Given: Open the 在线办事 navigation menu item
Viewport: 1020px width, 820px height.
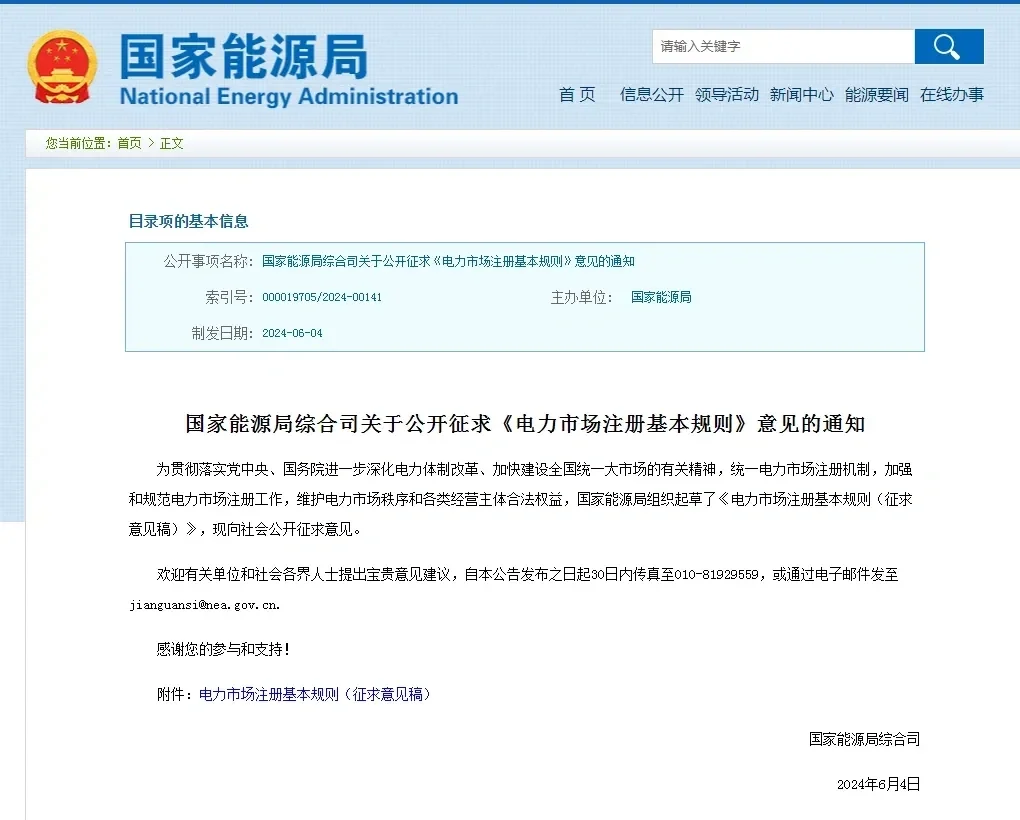Looking at the screenshot, I should tap(951, 96).
